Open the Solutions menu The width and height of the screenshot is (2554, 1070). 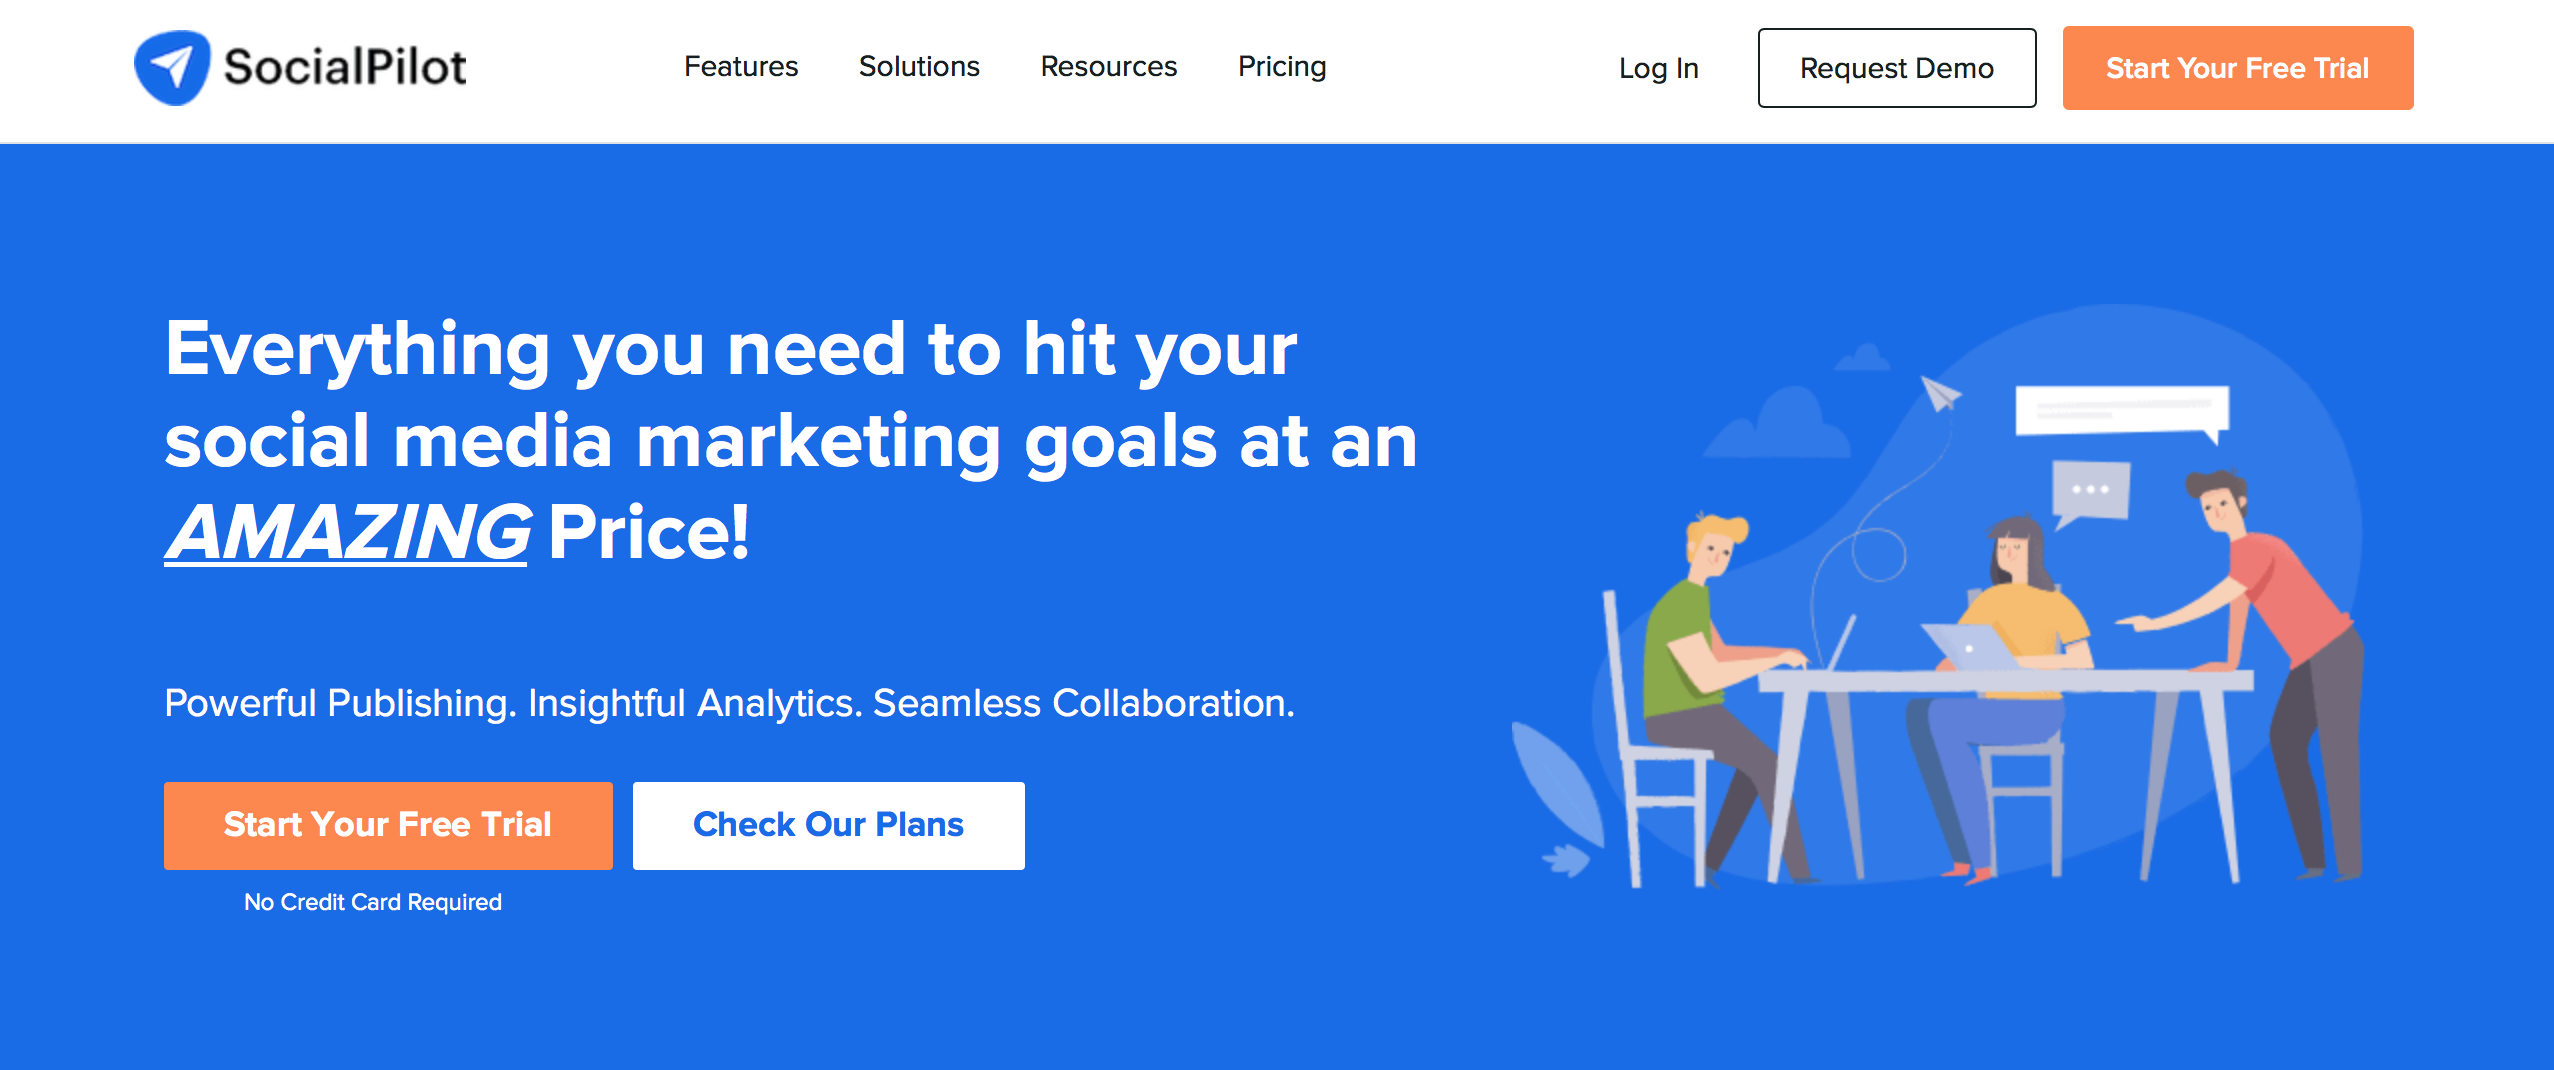coord(919,67)
